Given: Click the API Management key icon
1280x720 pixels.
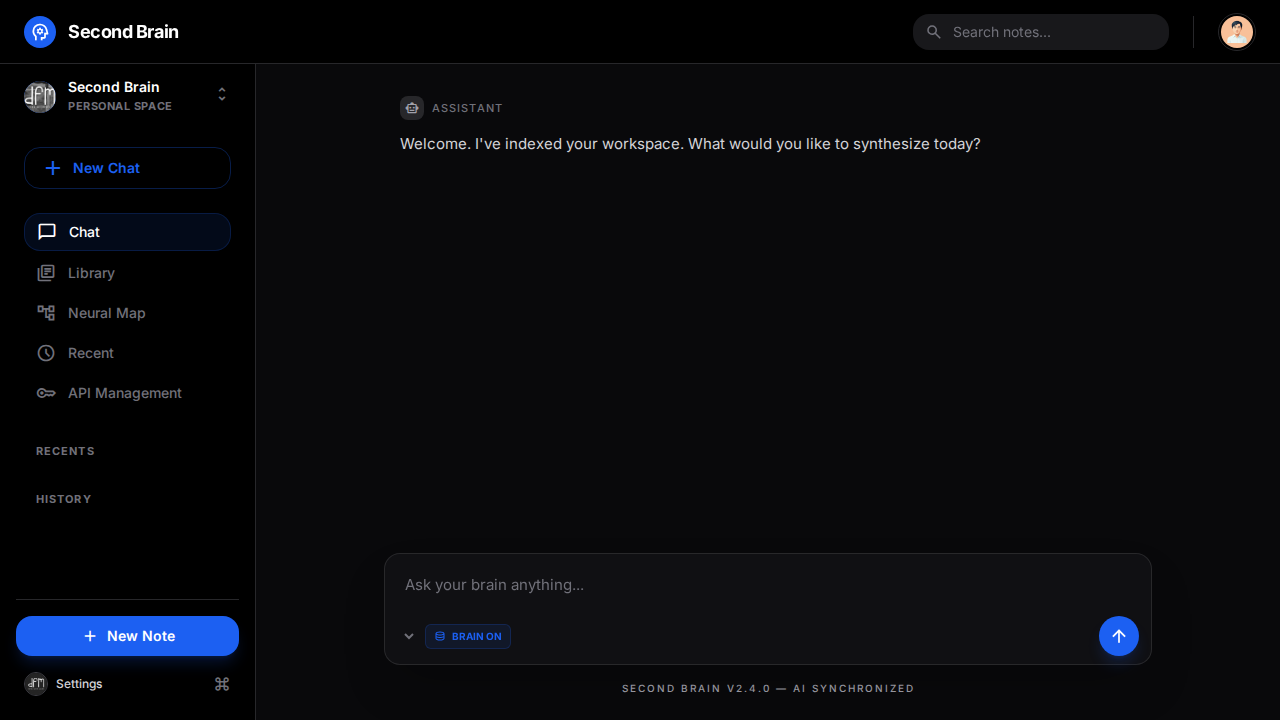Looking at the screenshot, I should point(46,393).
